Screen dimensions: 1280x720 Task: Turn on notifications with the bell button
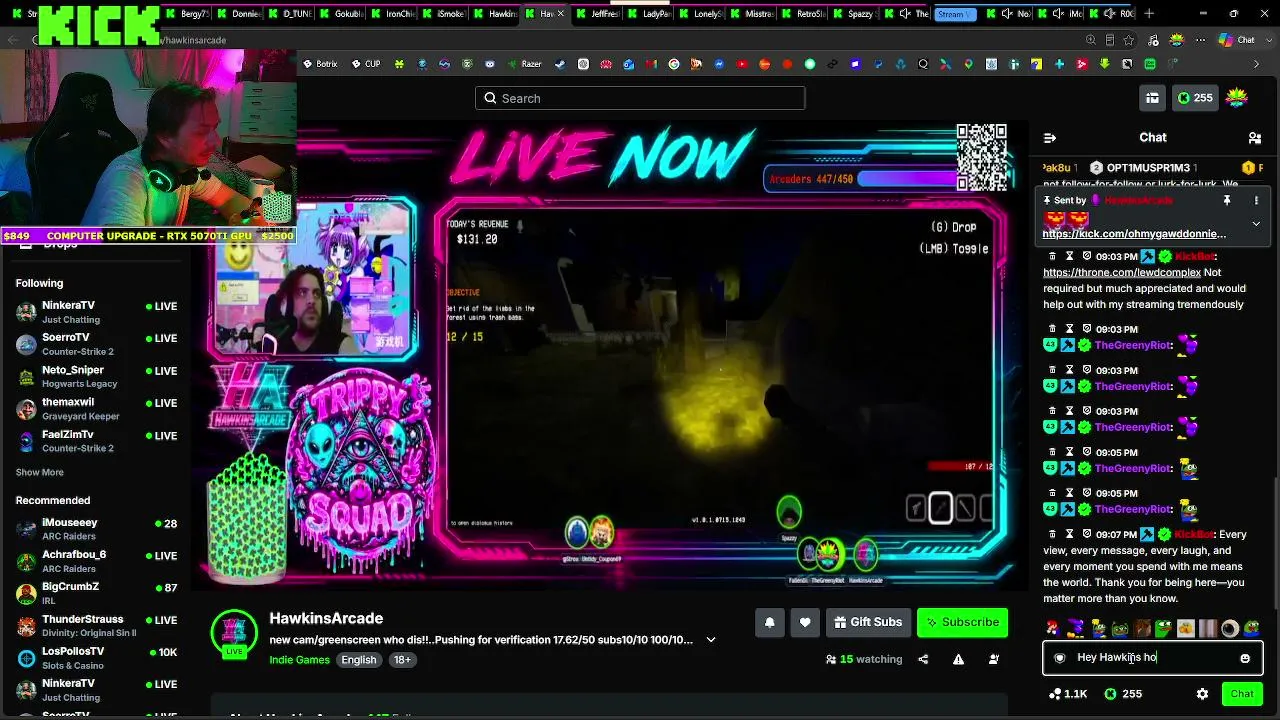coord(769,622)
